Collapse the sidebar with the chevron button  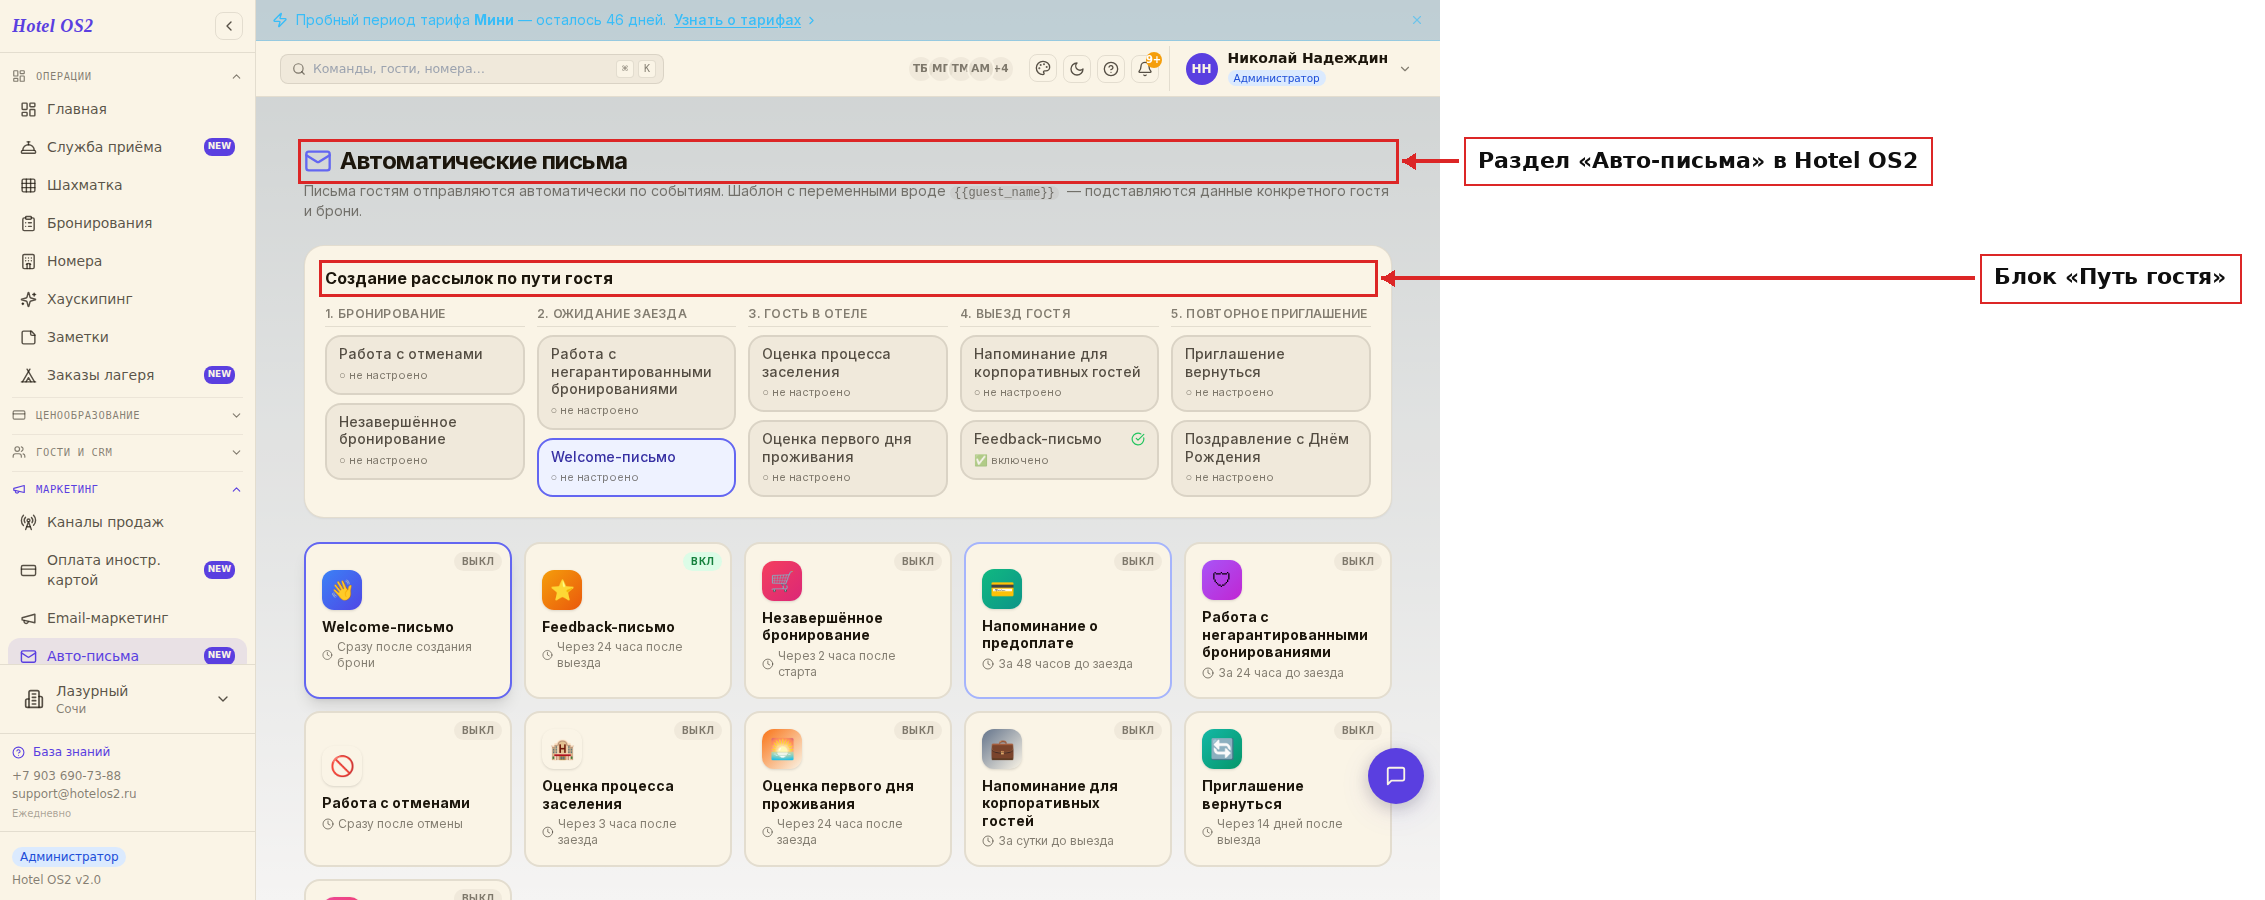pyautogui.click(x=229, y=26)
